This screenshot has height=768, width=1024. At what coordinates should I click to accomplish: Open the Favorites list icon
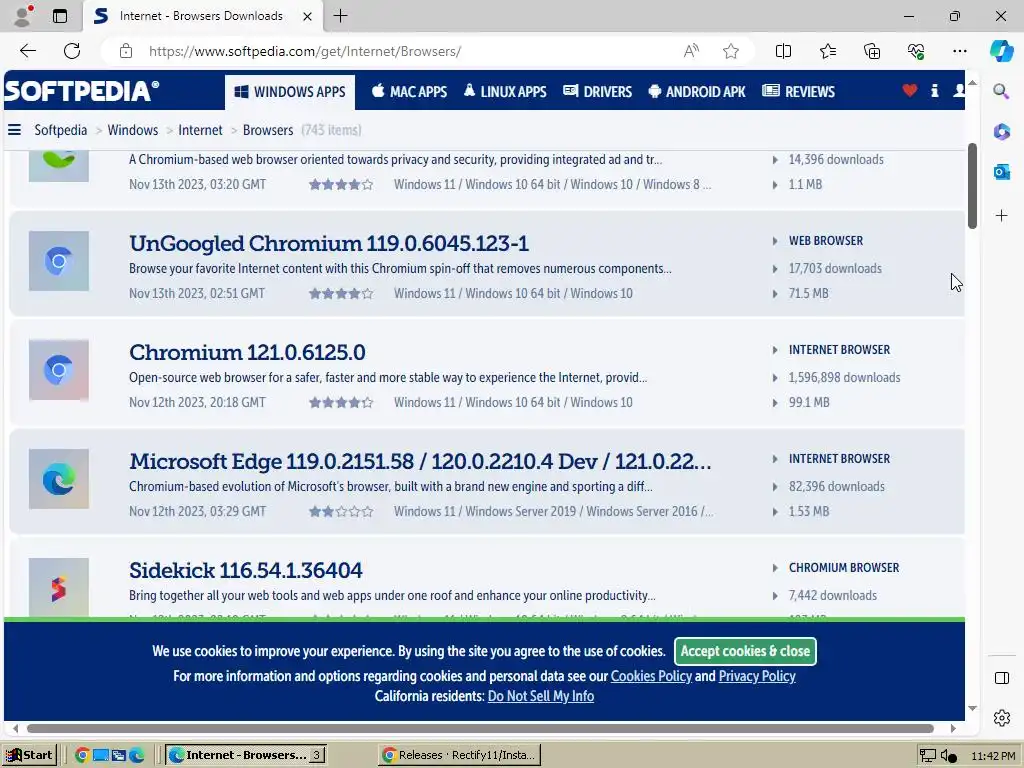point(827,51)
